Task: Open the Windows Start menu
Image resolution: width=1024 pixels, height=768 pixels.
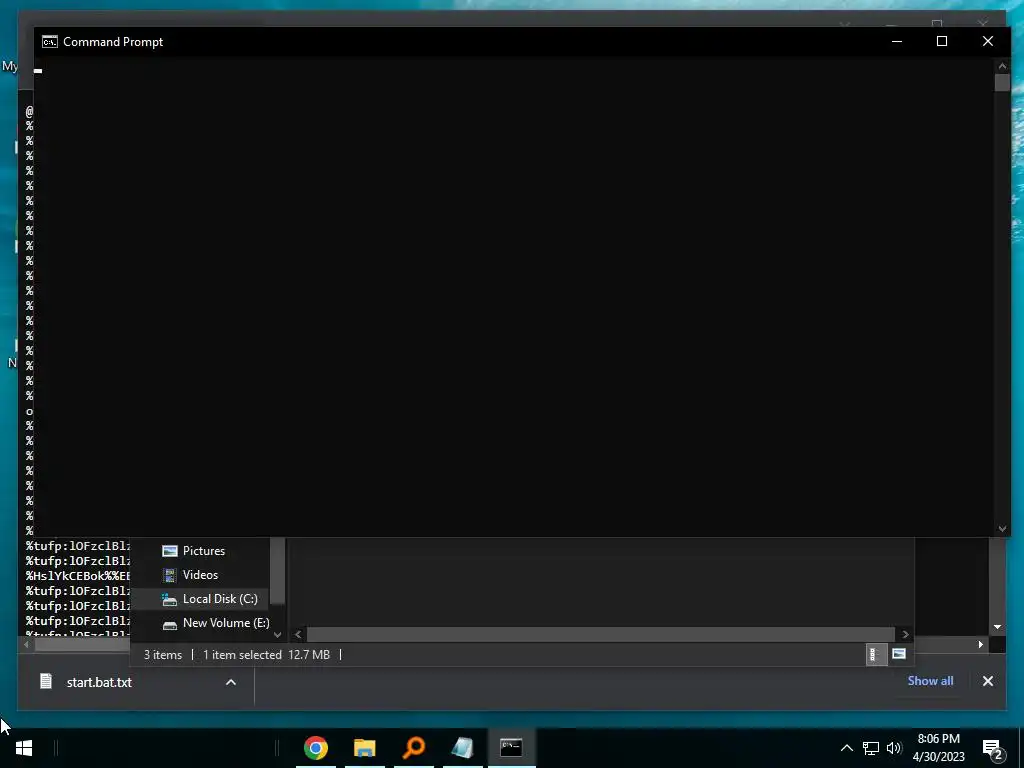Action: click(24, 748)
